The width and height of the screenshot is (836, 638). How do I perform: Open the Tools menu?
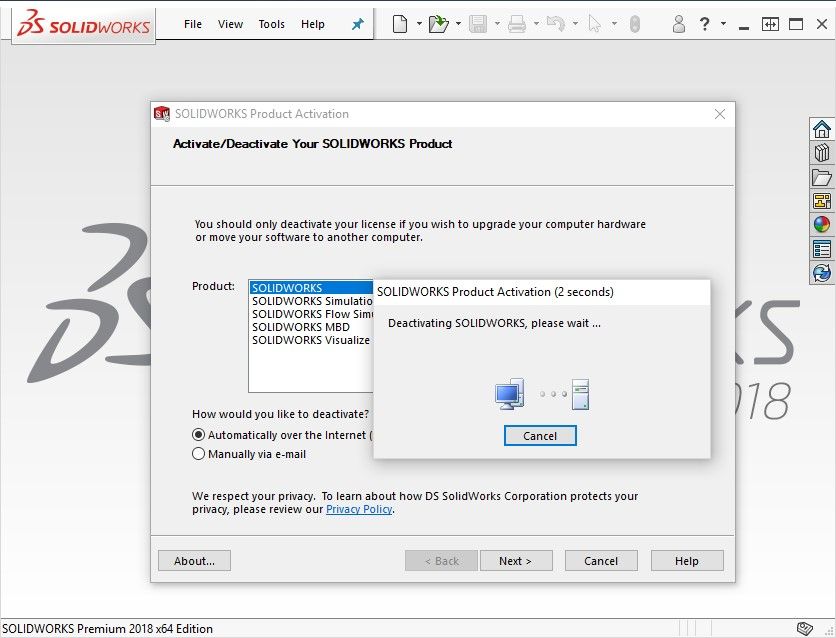pos(271,24)
